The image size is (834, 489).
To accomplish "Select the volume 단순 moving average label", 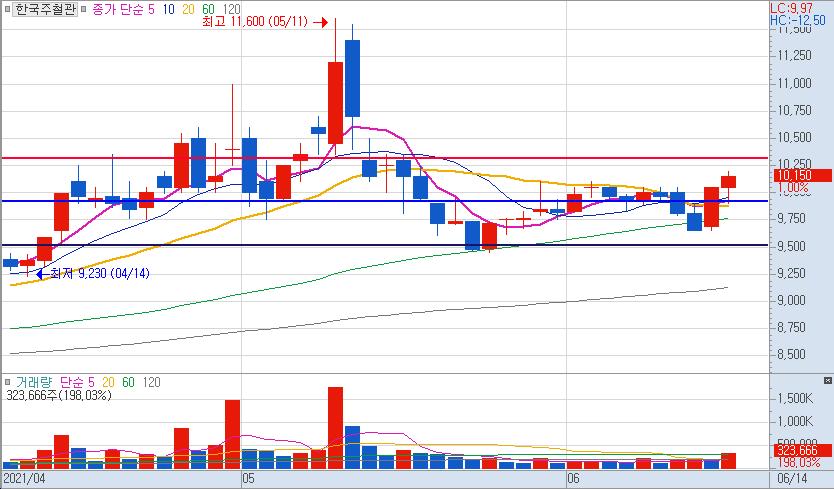I will (71, 382).
